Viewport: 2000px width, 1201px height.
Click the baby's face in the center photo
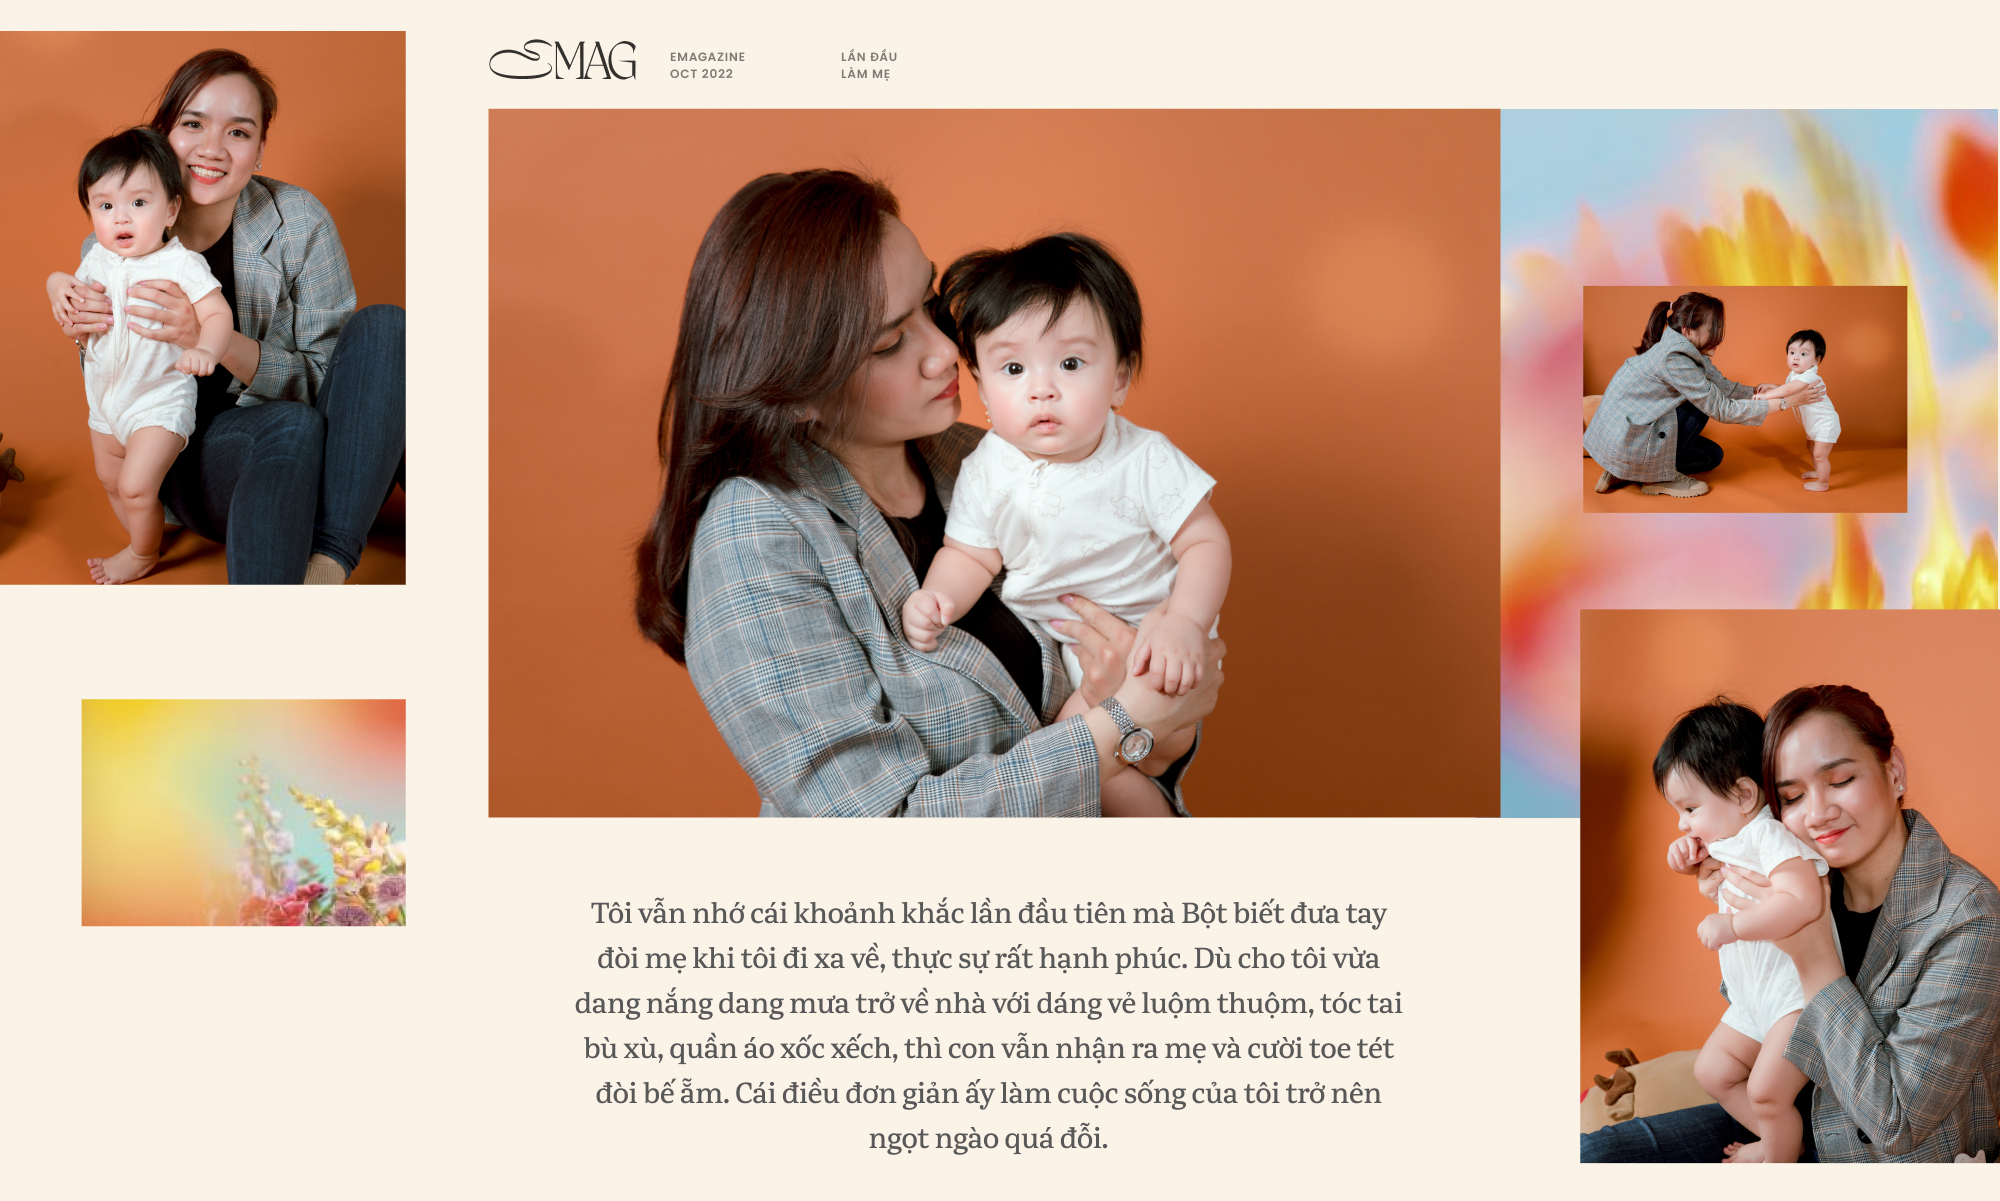coord(1042,380)
